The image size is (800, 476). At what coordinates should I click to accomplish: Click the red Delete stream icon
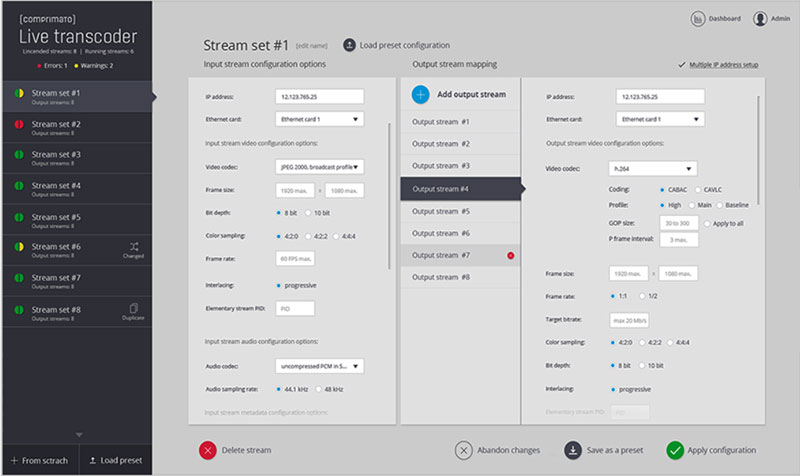208,450
